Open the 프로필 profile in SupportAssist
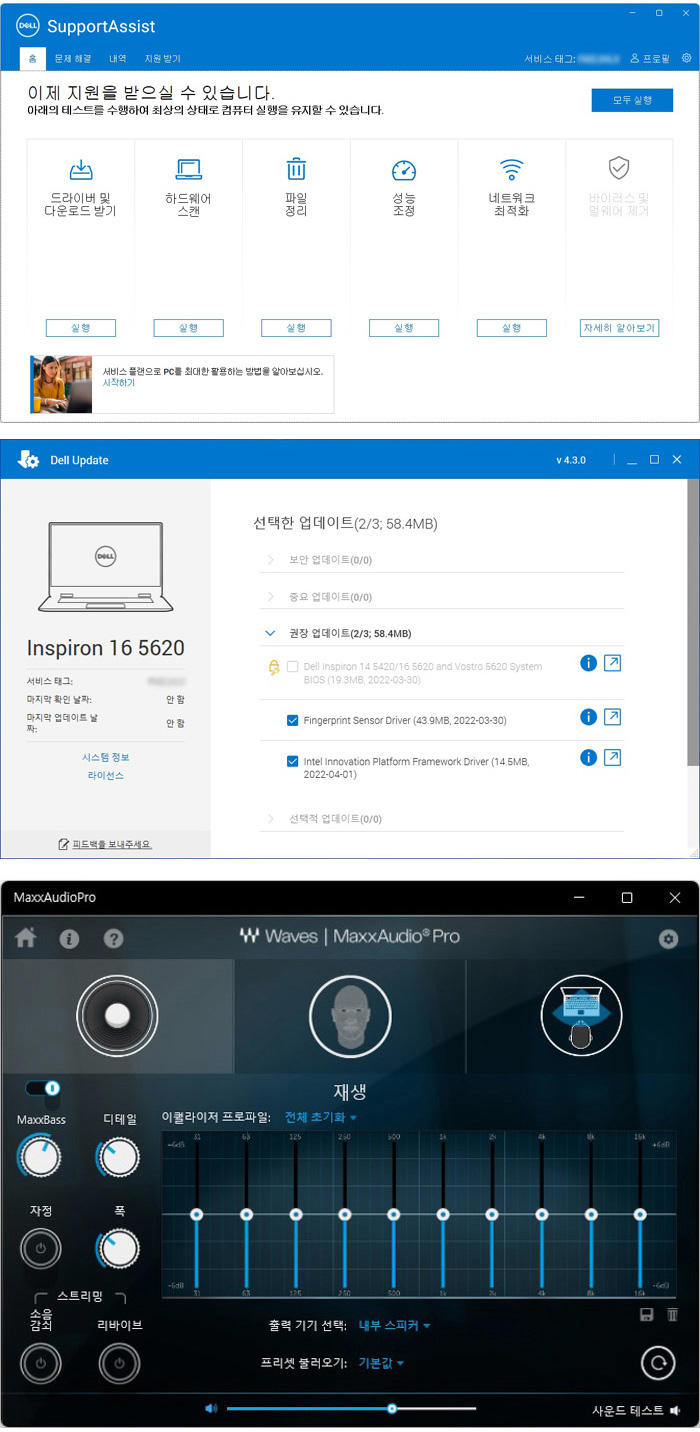Viewport: 700px width, 1432px height. pos(650,59)
